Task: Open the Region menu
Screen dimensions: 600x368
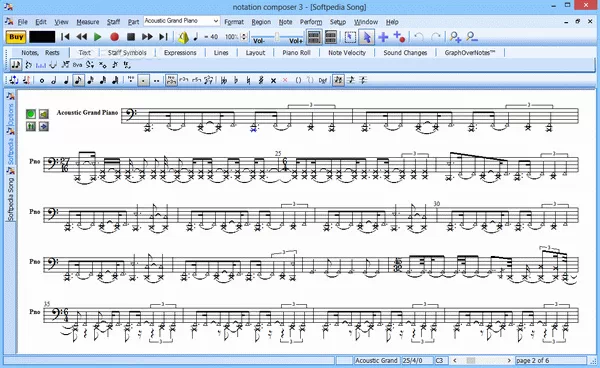Action: point(261,22)
